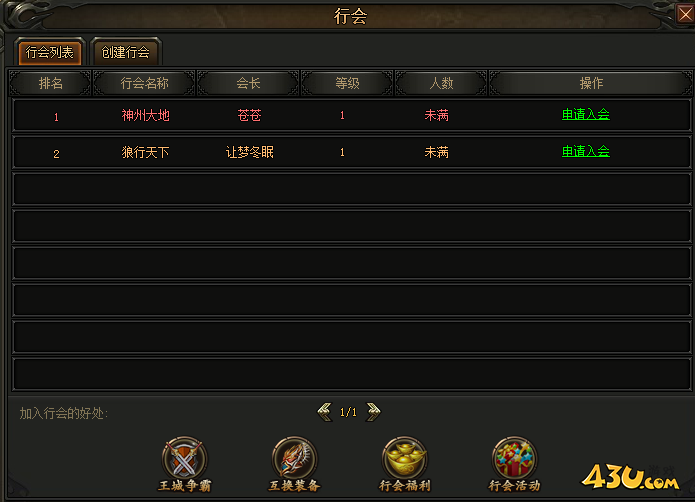Sort by the 人数 column header
Viewport: 695px width, 502px height.
(441, 83)
